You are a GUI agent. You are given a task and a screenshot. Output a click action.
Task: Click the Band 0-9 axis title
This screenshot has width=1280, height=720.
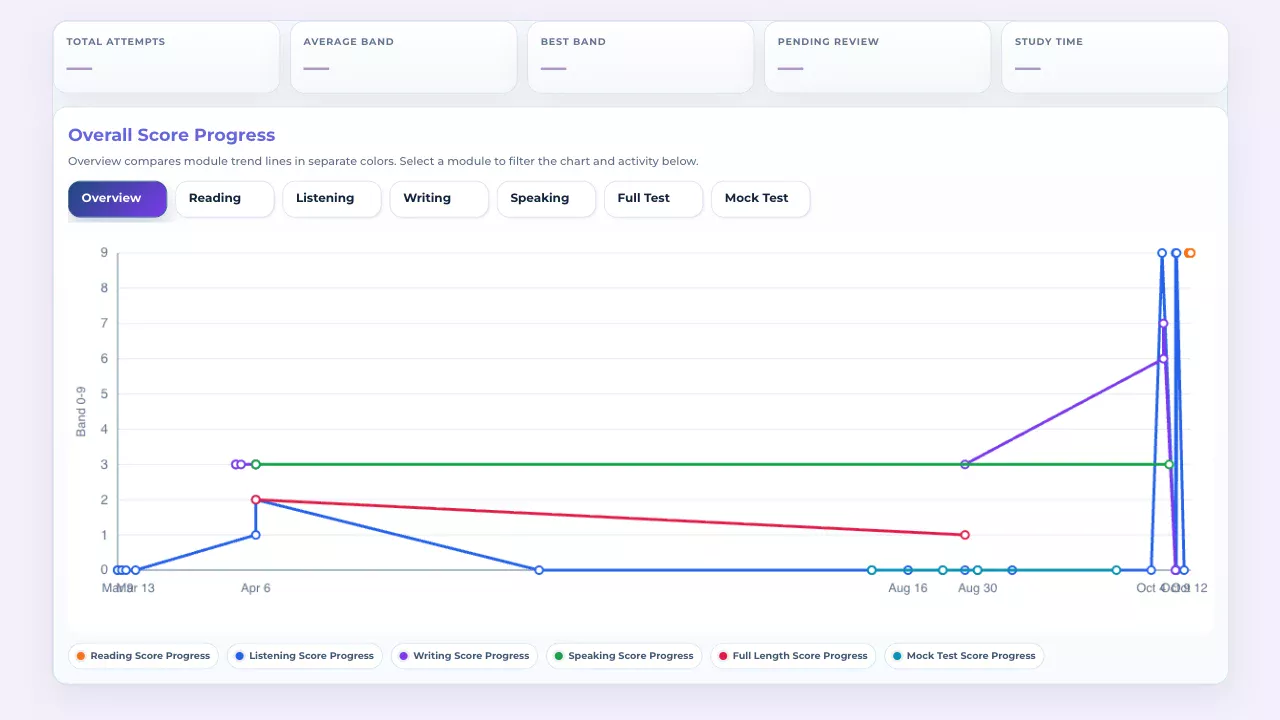(81, 411)
